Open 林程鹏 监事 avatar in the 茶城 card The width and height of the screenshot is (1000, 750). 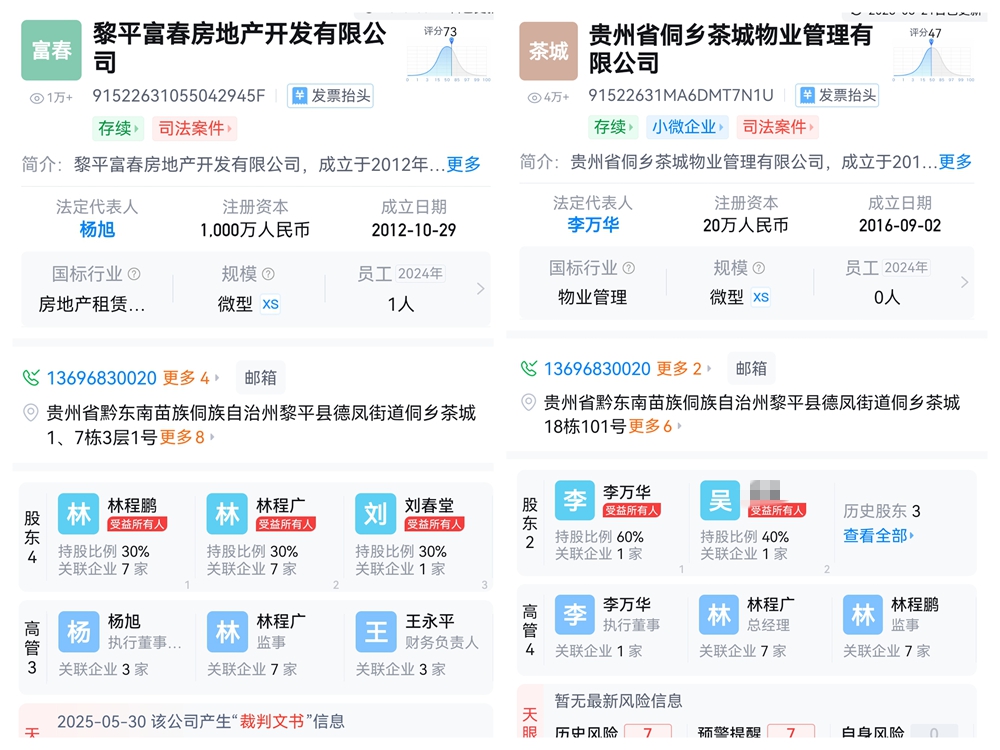(x=863, y=615)
